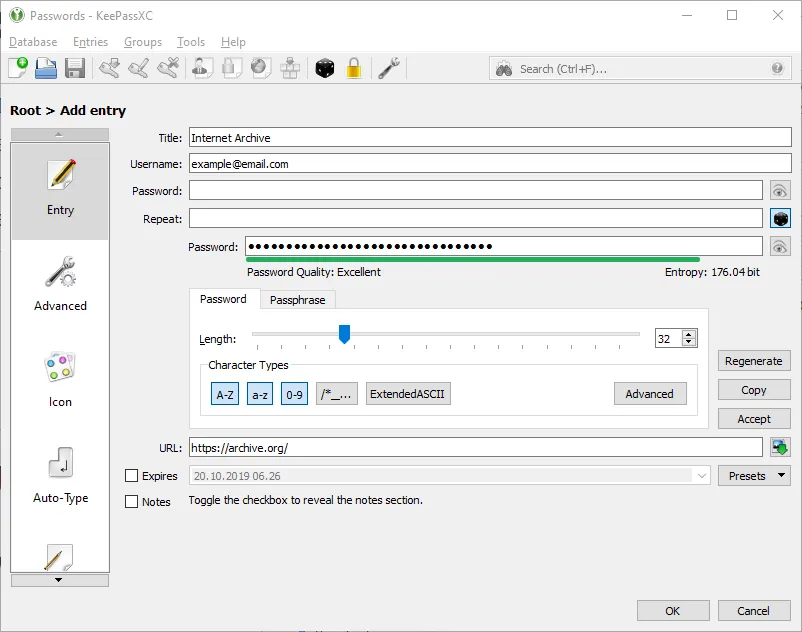Switch to the Password generator tab
Viewport: 802px width, 632px height.
coord(223,299)
